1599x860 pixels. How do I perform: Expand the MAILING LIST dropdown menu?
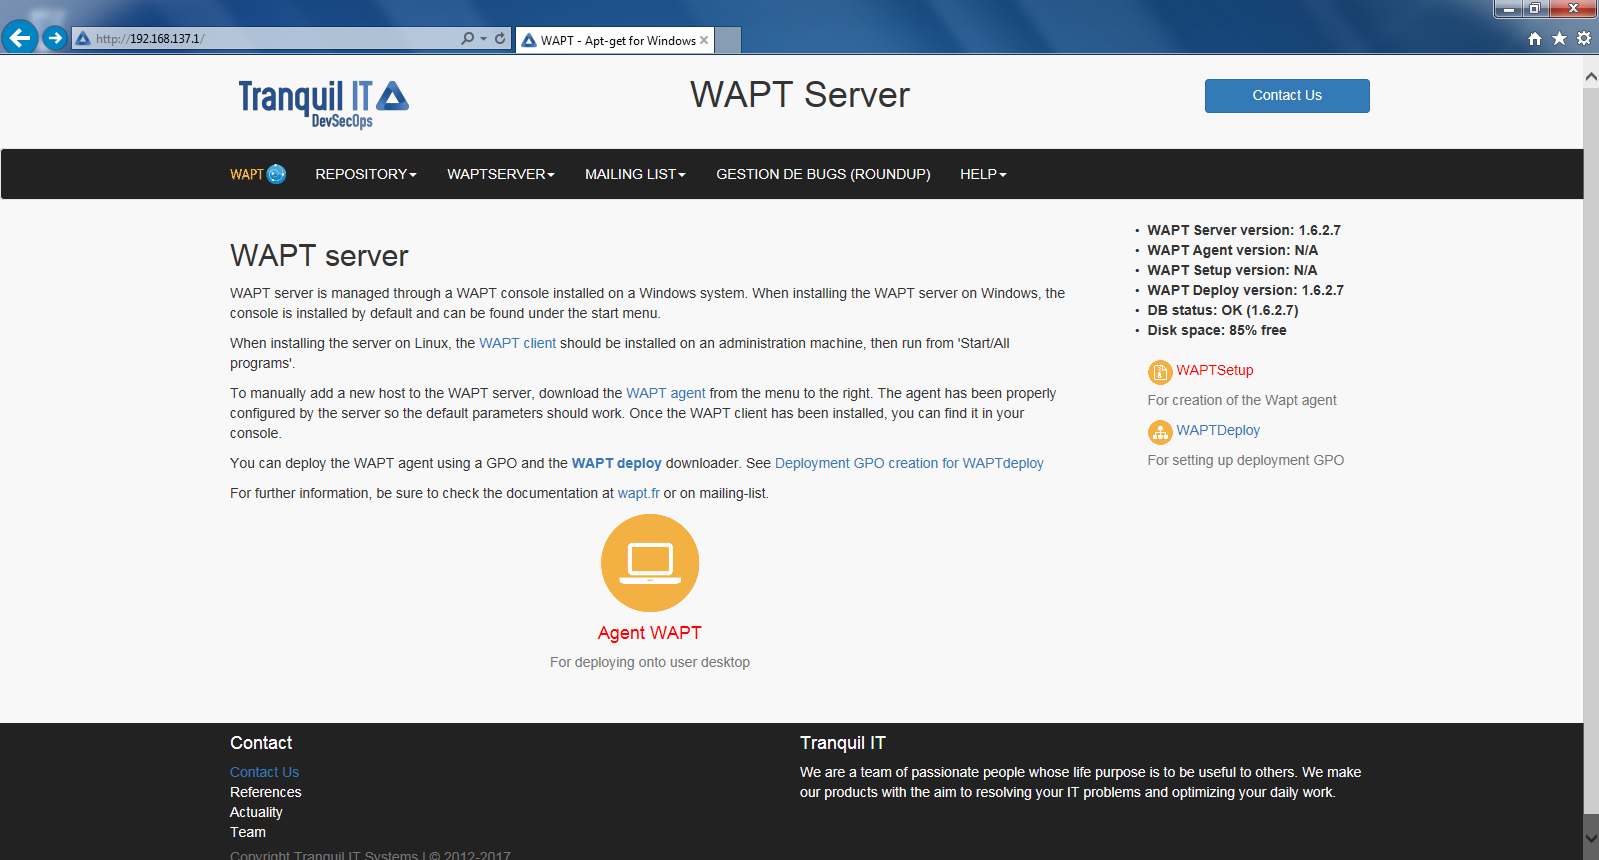[636, 174]
